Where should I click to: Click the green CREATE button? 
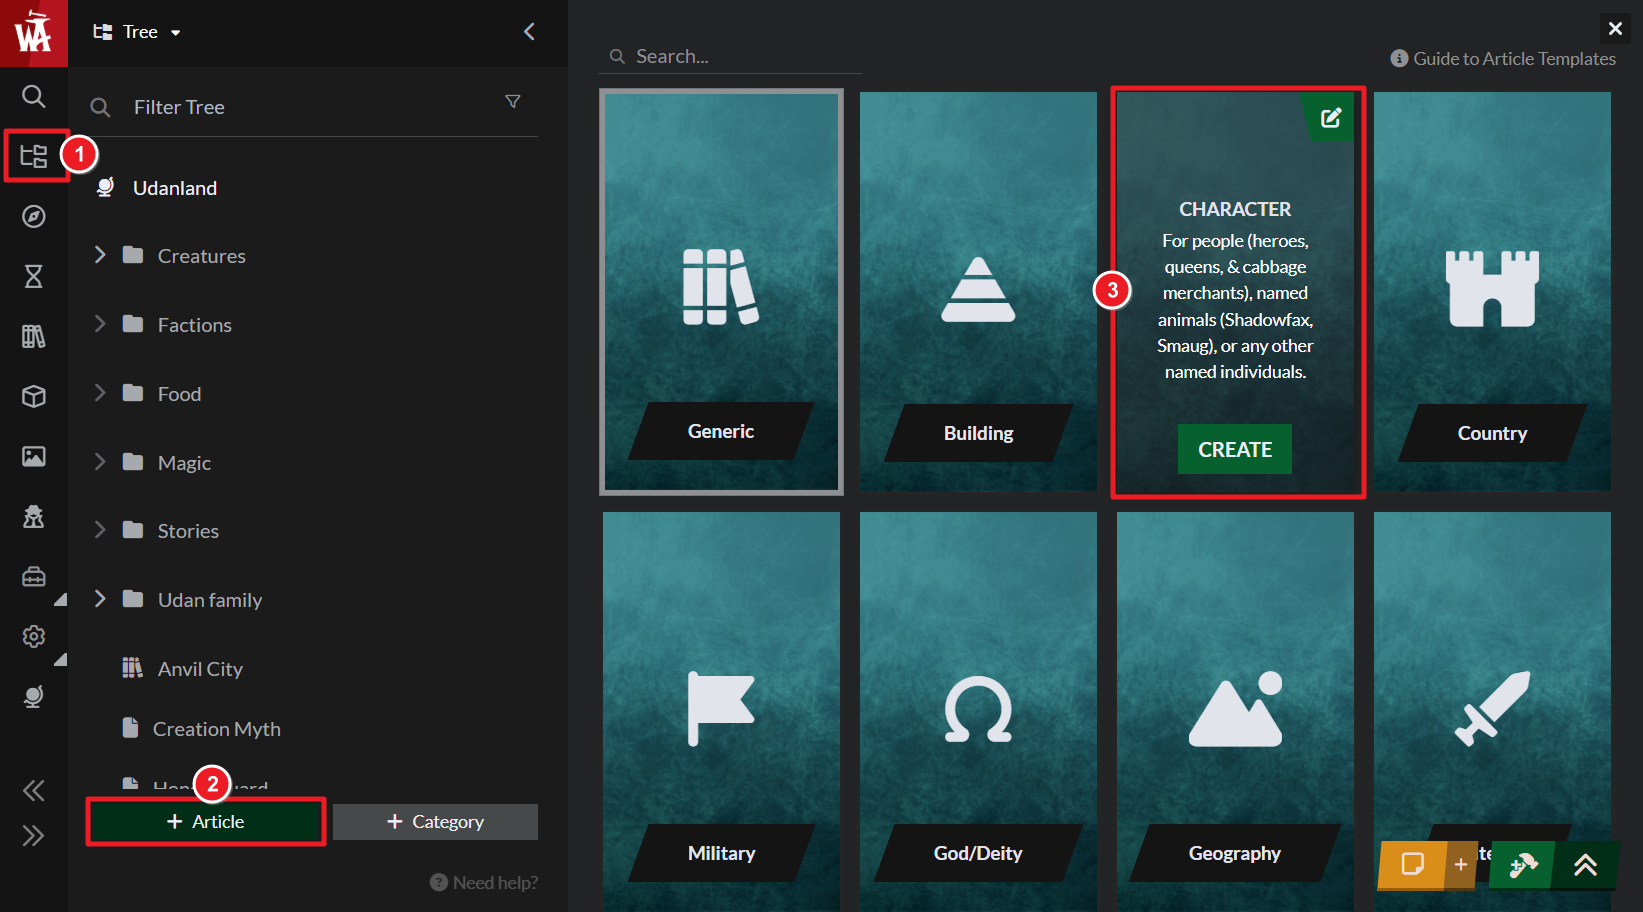(1234, 450)
